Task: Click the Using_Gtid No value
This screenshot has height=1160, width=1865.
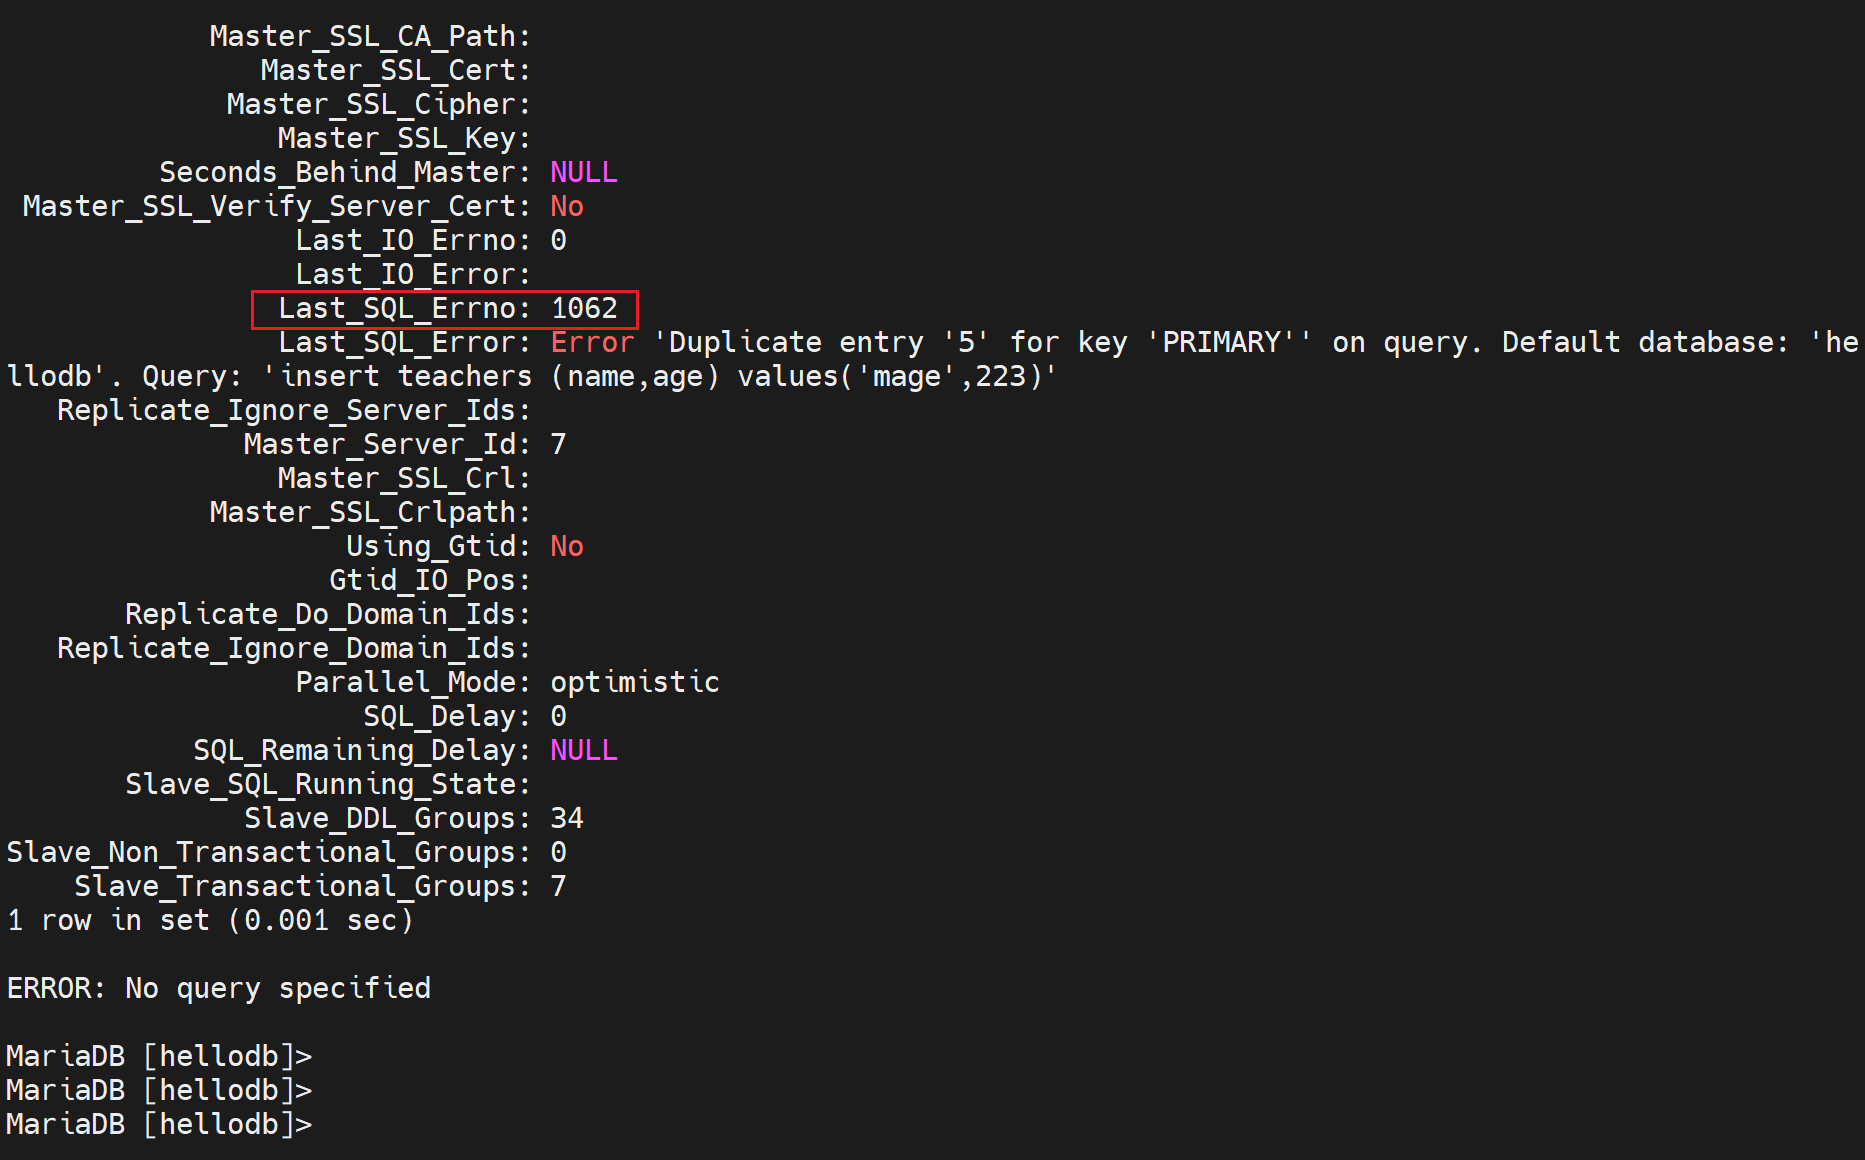Action: 567,546
